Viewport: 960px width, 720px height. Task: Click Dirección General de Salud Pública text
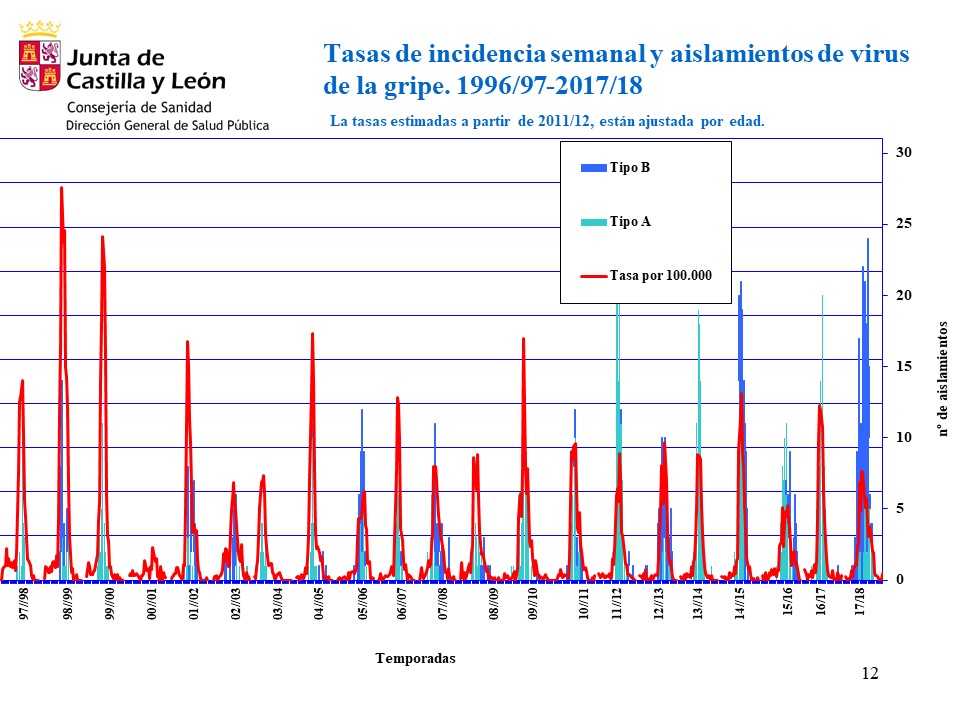click(x=167, y=126)
